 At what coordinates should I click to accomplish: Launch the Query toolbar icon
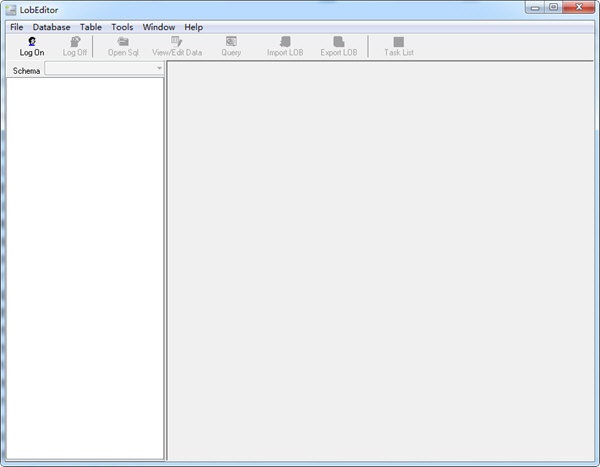click(231, 41)
